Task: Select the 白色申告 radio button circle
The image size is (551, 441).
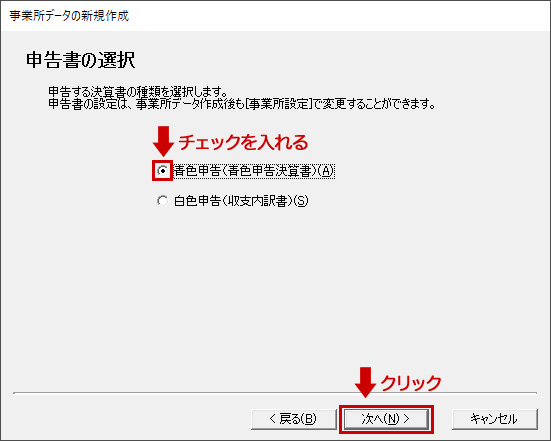Action: pos(162,201)
